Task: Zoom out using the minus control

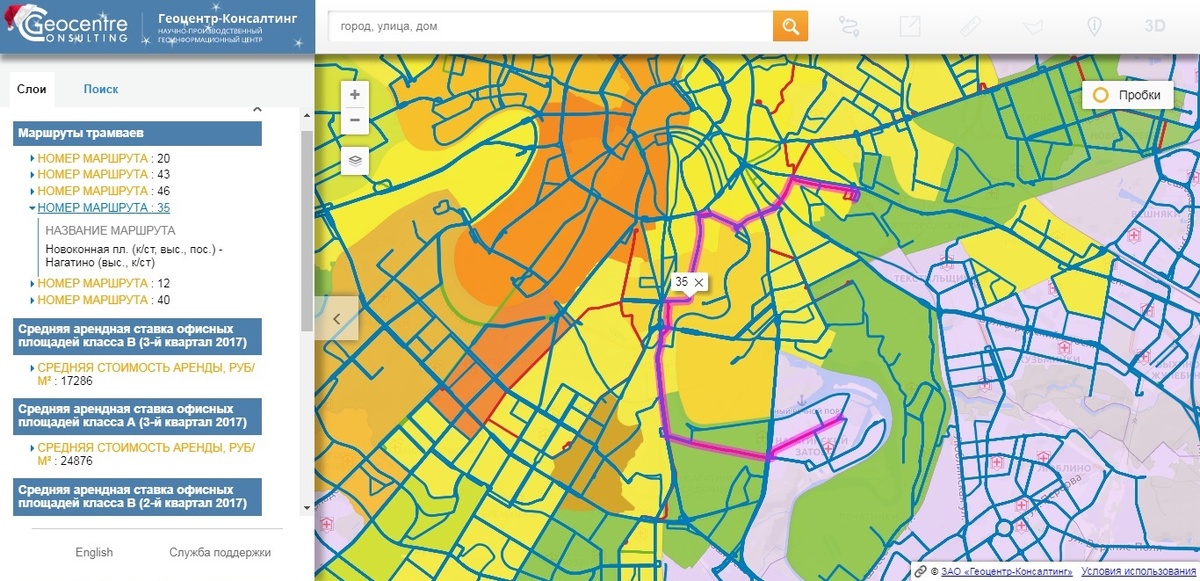Action: pyautogui.click(x=354, y=121)
